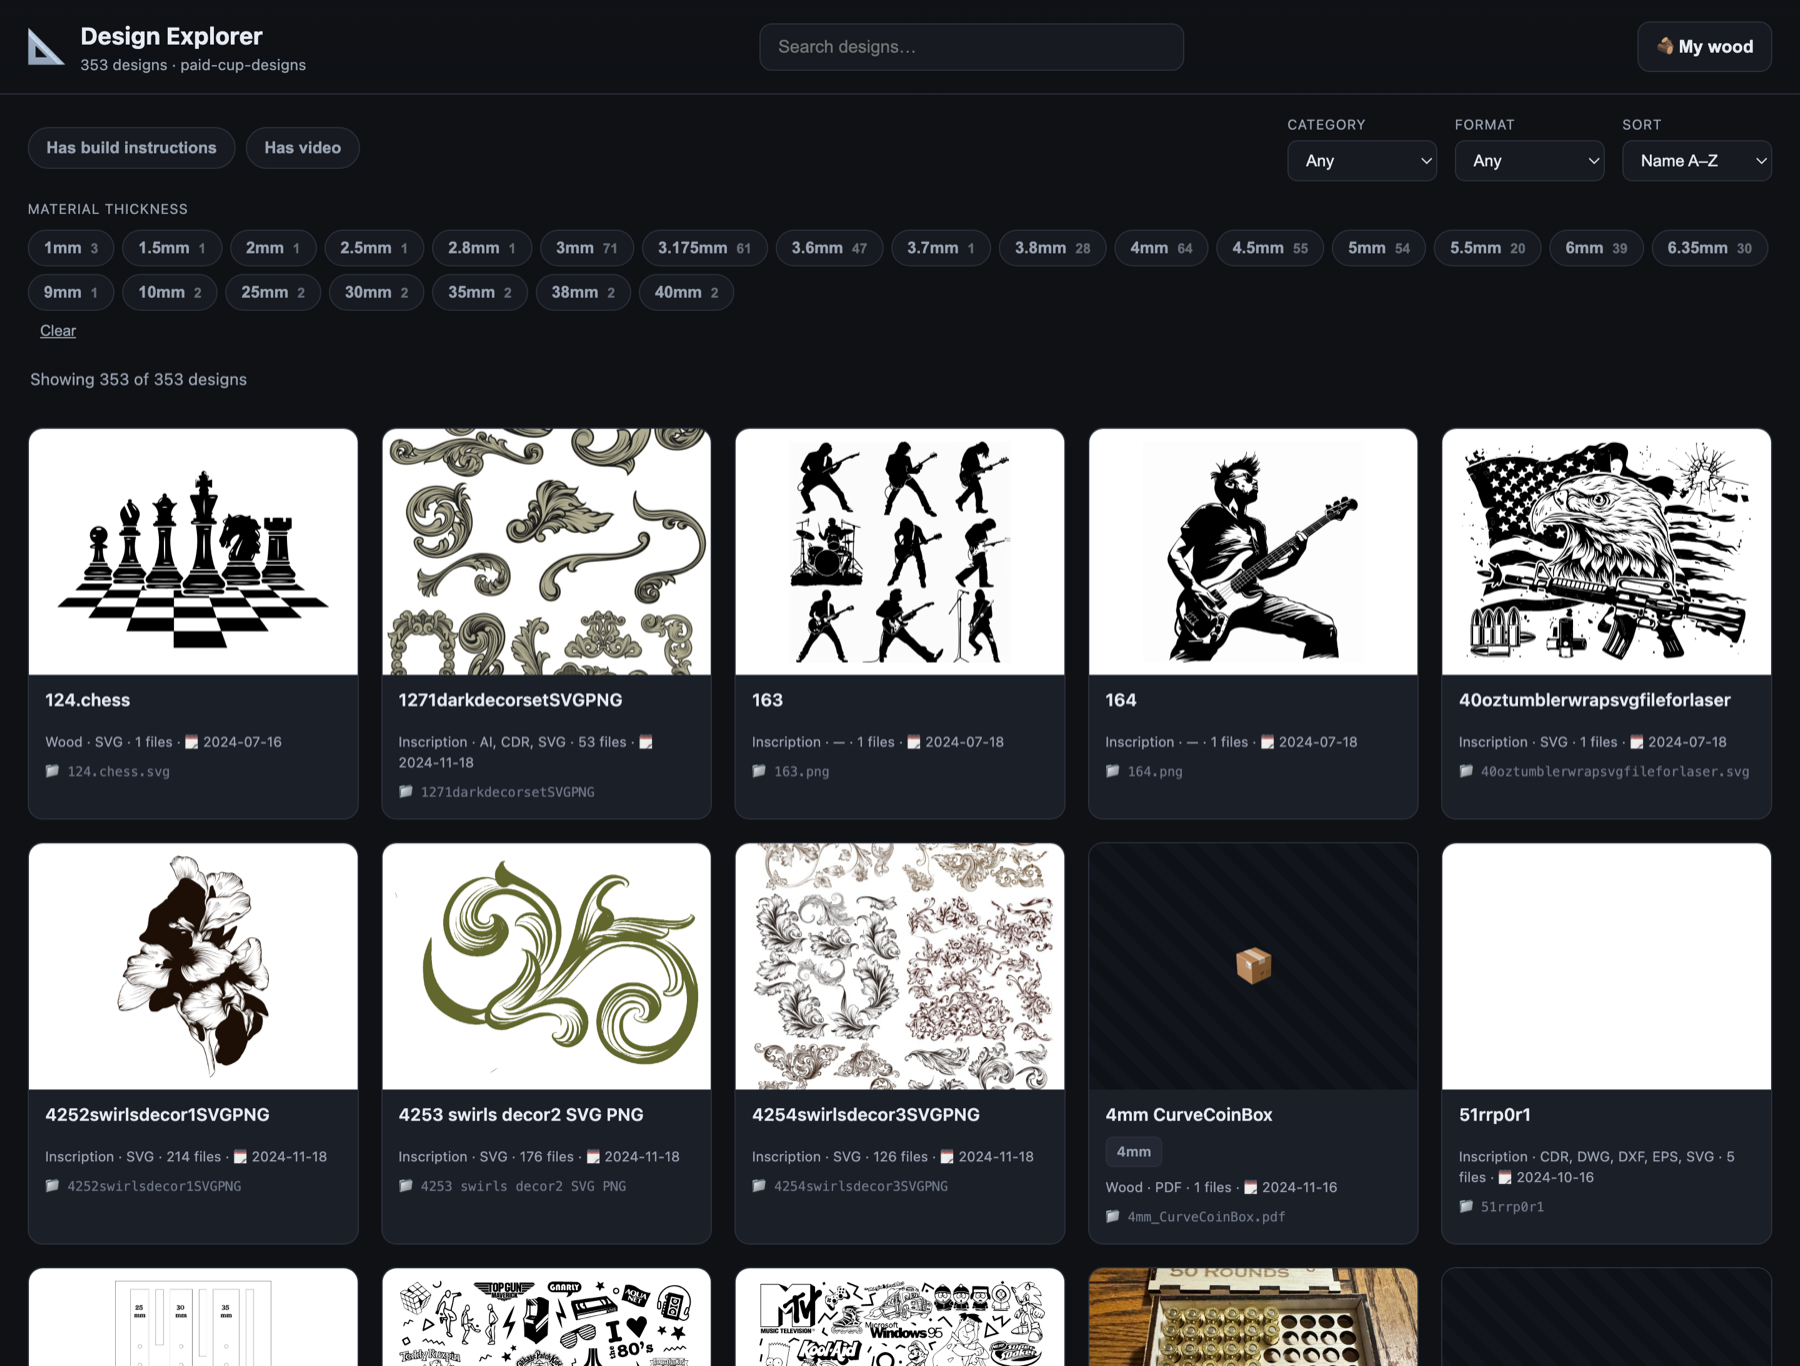
Task: Enable the 35mm thickness filter
Action: (x=480, y=292)
